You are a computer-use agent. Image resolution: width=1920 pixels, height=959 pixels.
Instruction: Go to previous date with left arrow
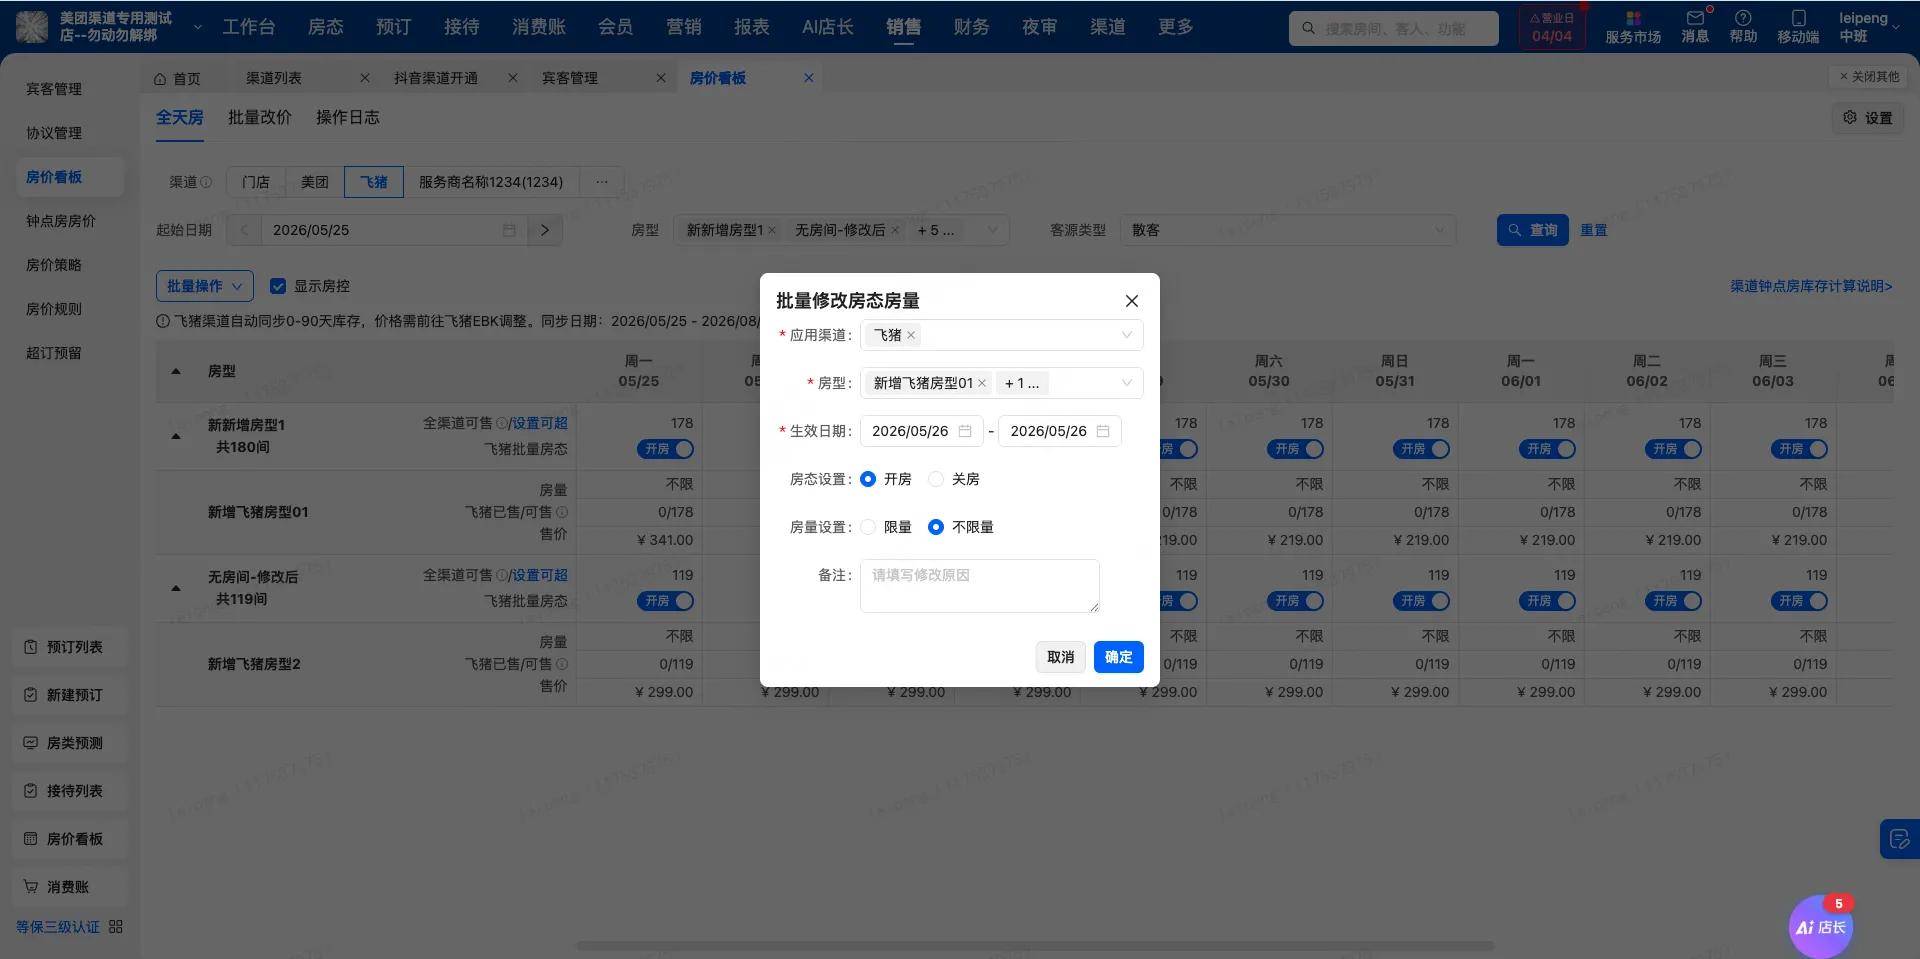(x=244, y=230)
